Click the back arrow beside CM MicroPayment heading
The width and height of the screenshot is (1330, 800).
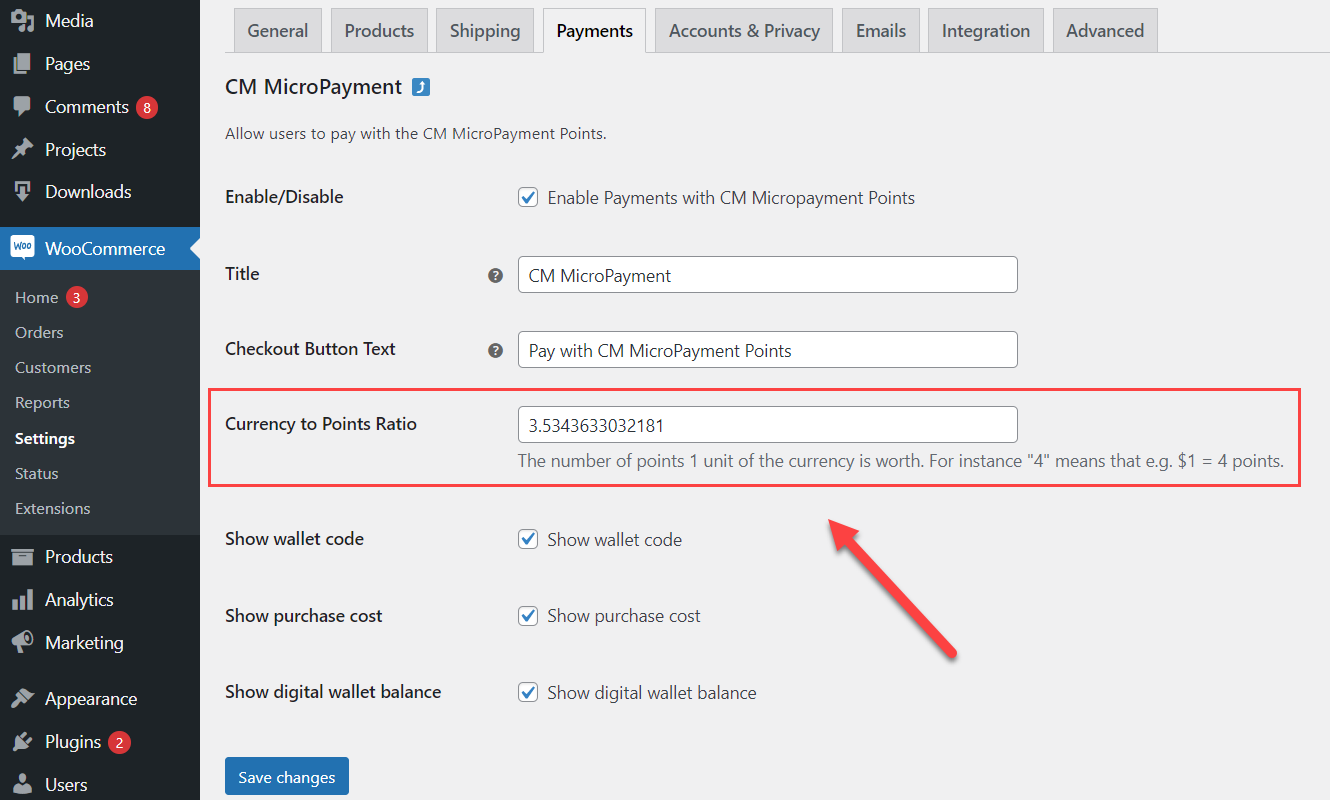[x=421, y=87]
